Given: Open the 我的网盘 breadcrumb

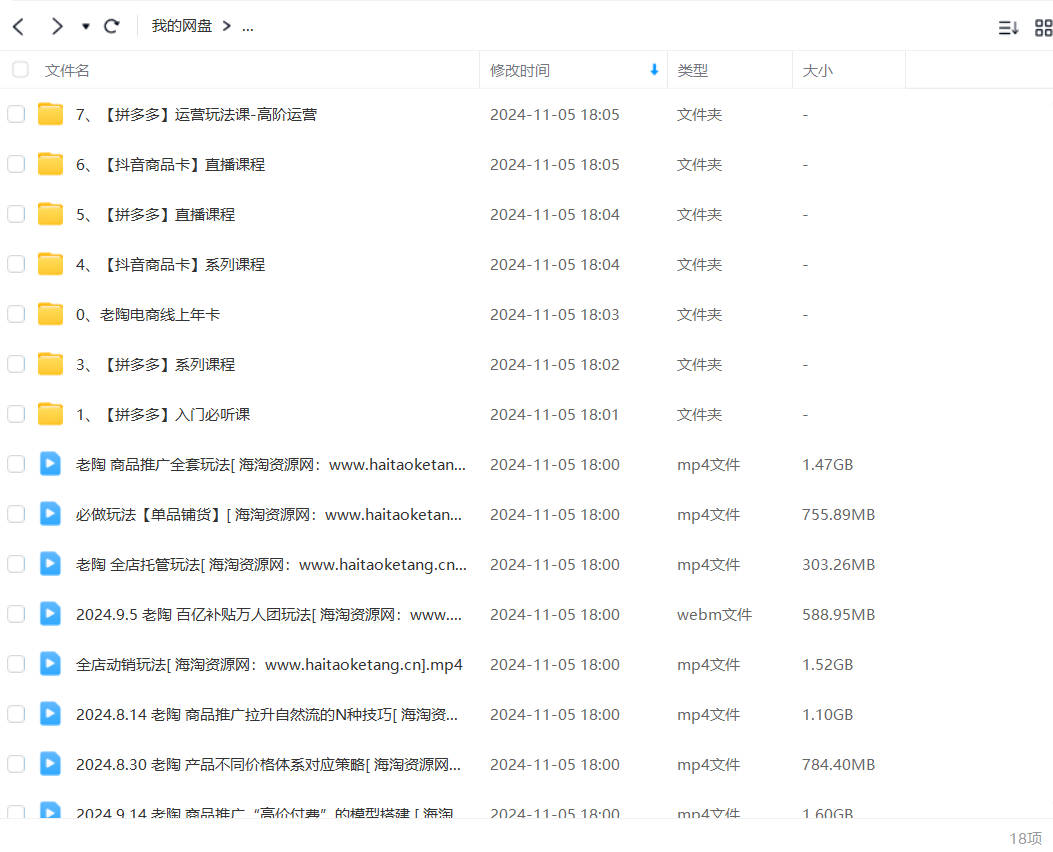Looking at the screenshot, I should (181, 26).
